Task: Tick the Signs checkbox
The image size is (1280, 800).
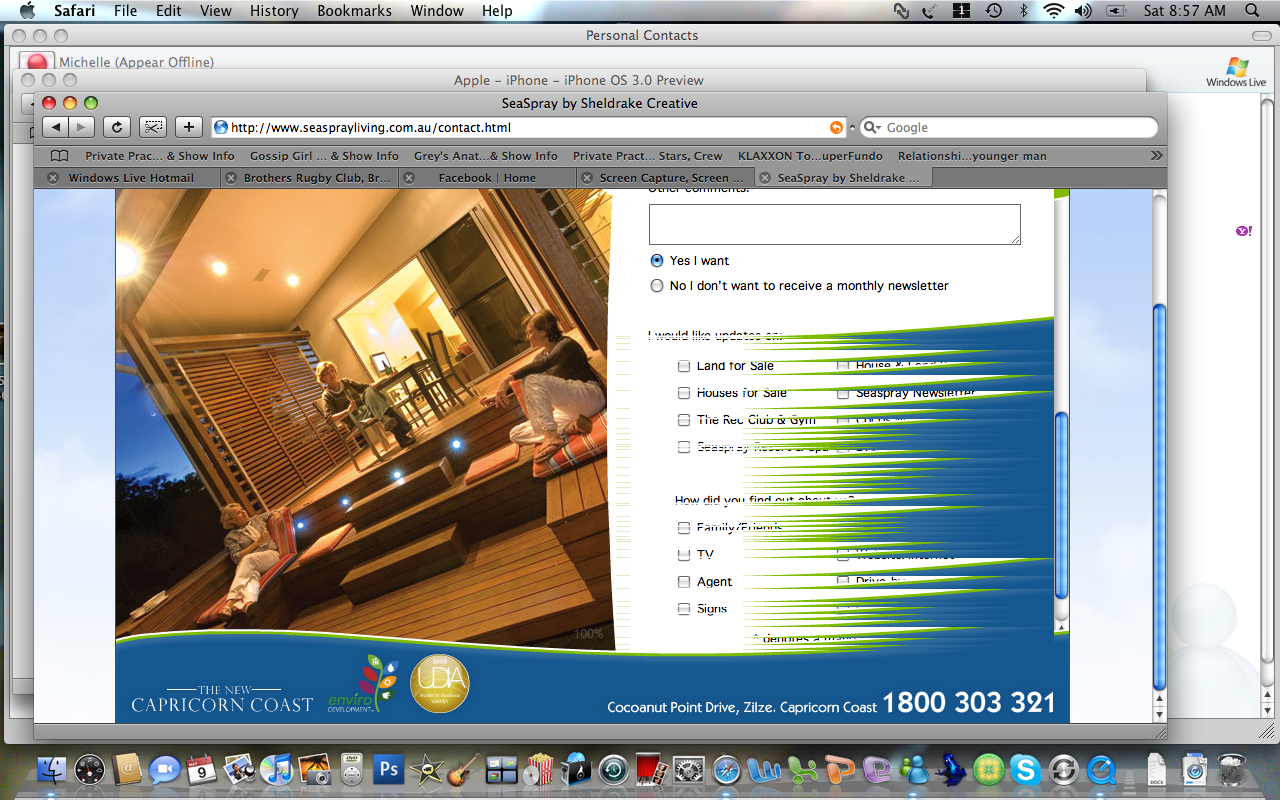Action: tap(684, 608)
